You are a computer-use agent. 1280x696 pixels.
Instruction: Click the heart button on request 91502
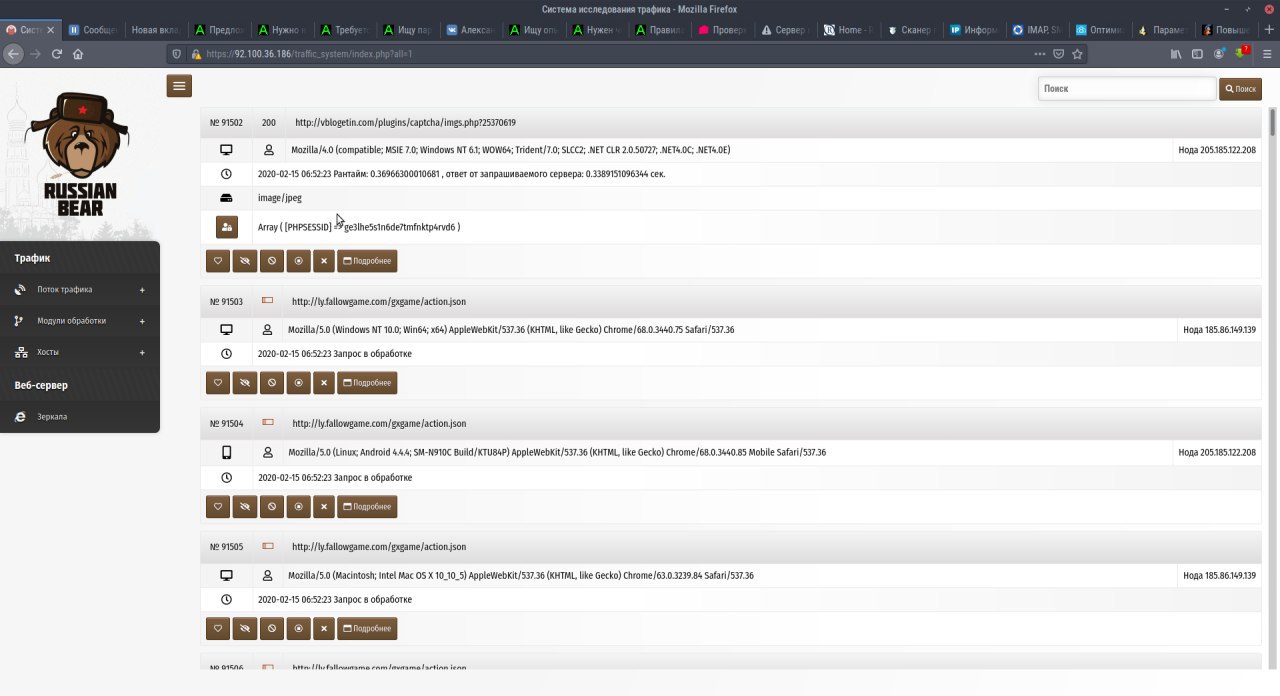point(218,261)
